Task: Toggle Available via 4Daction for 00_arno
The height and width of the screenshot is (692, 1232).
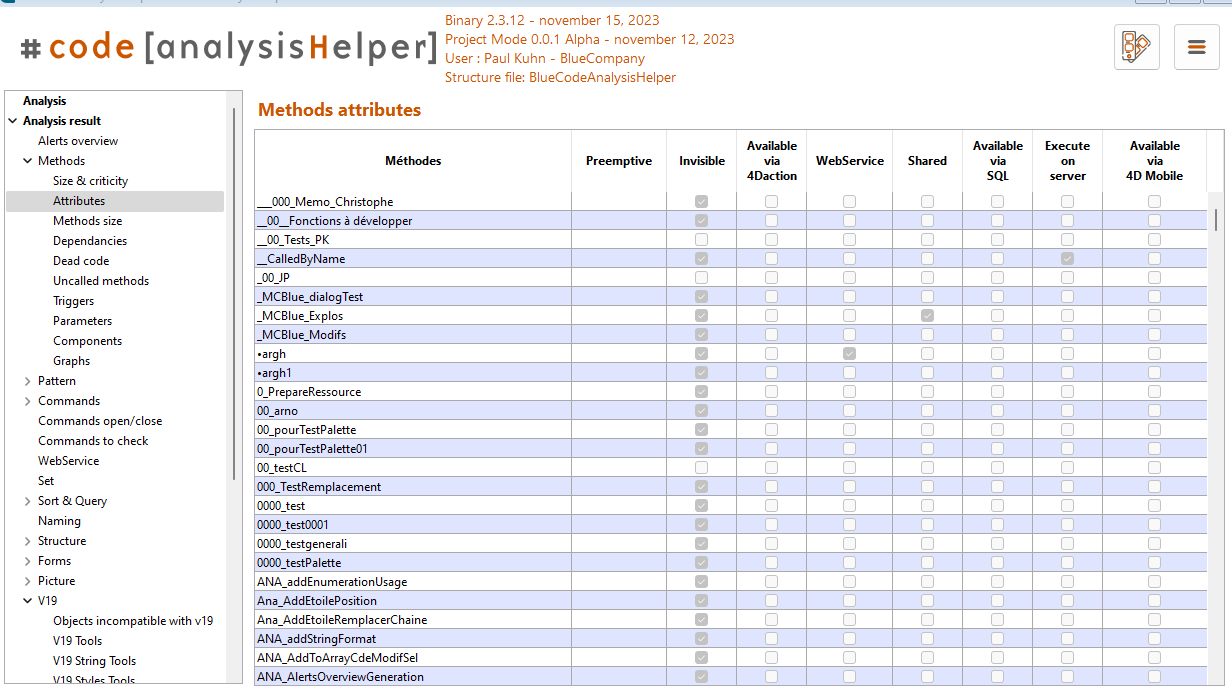Action: click(x=771, y=411)
